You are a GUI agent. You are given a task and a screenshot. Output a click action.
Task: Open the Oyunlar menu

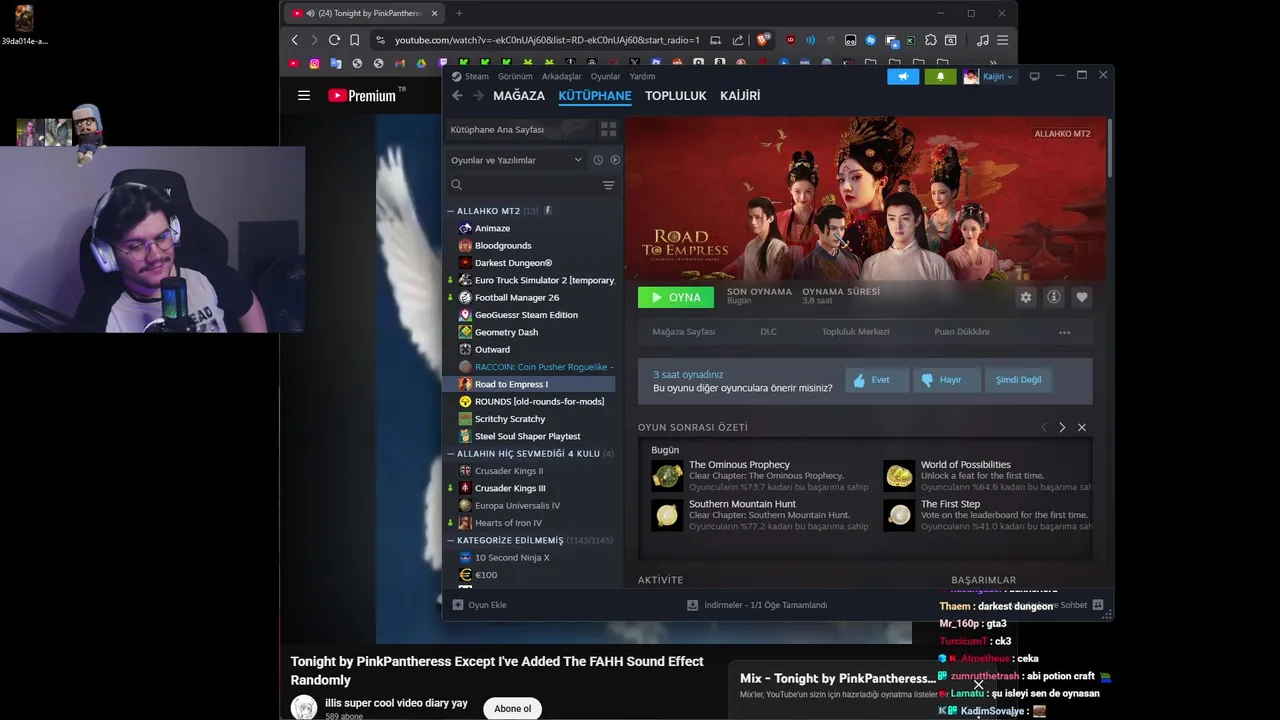pos(605,76)
